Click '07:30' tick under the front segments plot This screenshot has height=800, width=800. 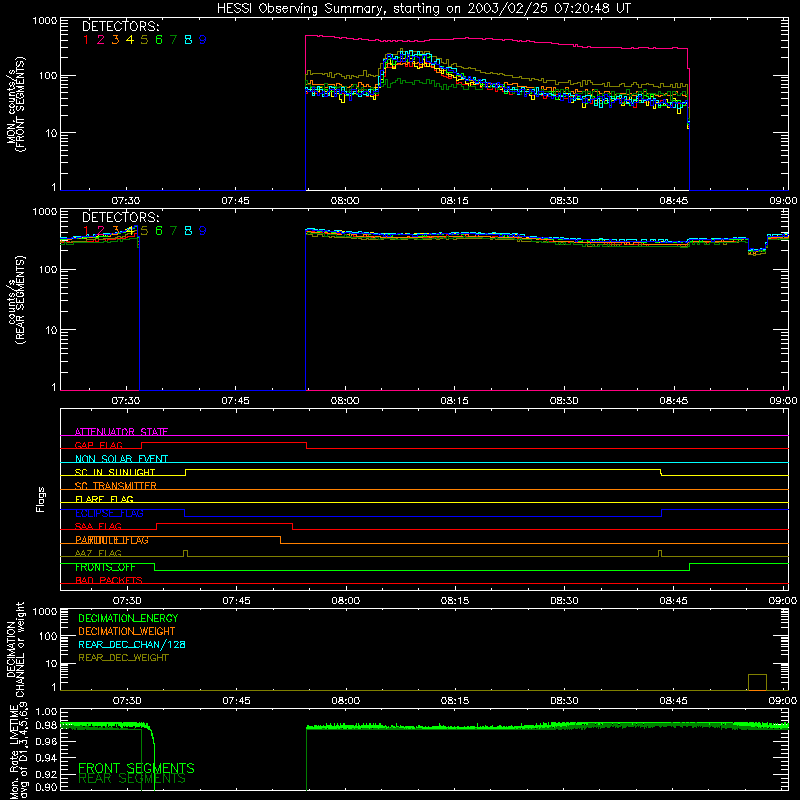coord(126,201)
